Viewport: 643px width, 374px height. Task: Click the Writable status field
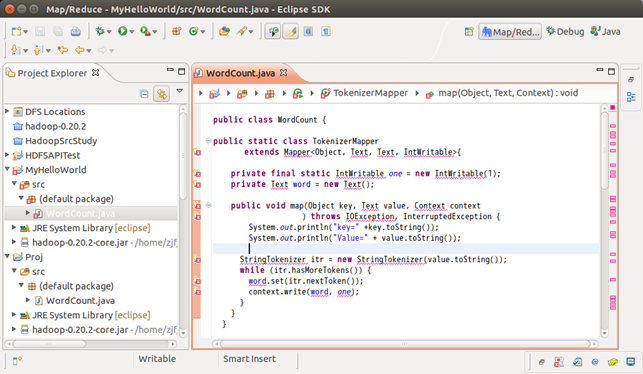[x=157, y=359]
